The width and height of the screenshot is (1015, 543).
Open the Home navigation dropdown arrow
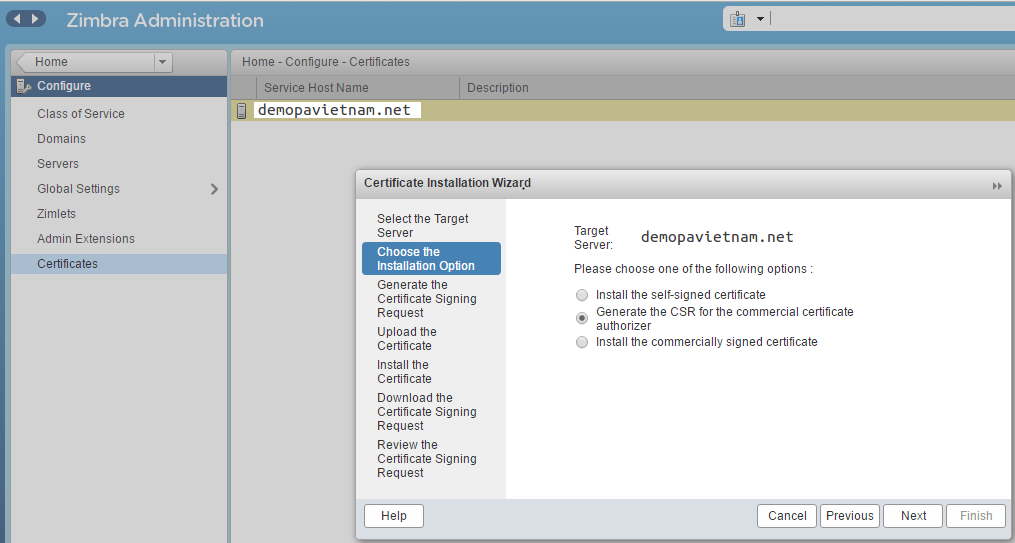point(162,62)
